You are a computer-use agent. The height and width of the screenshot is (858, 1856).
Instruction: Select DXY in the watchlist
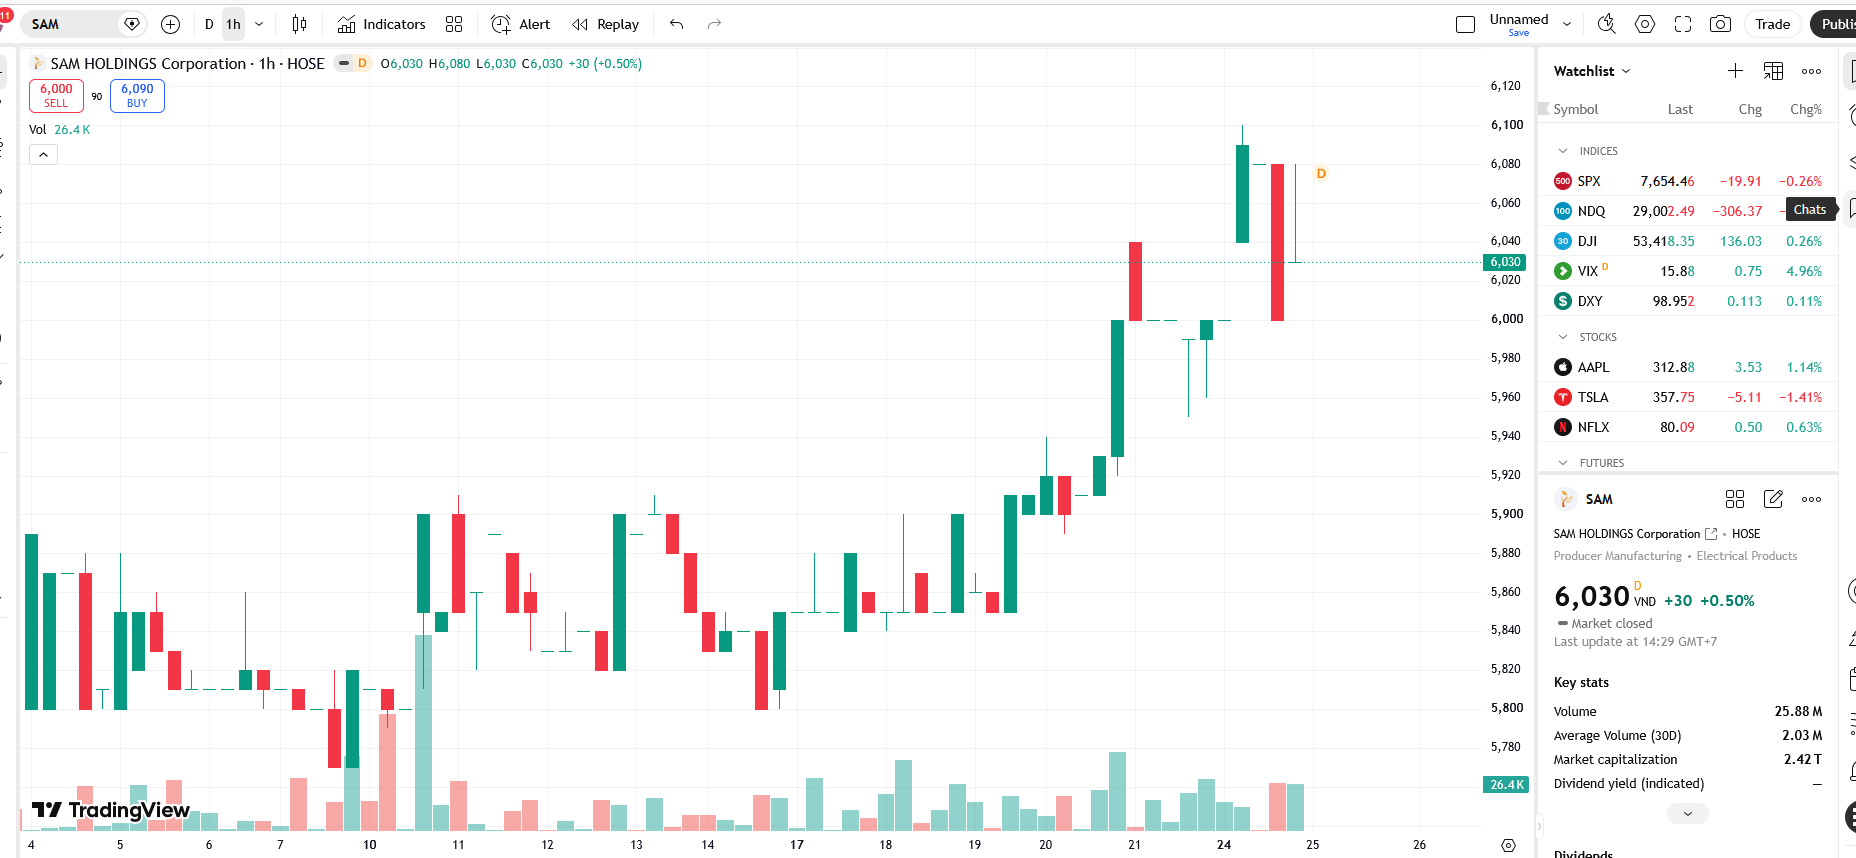[1688, 301]
